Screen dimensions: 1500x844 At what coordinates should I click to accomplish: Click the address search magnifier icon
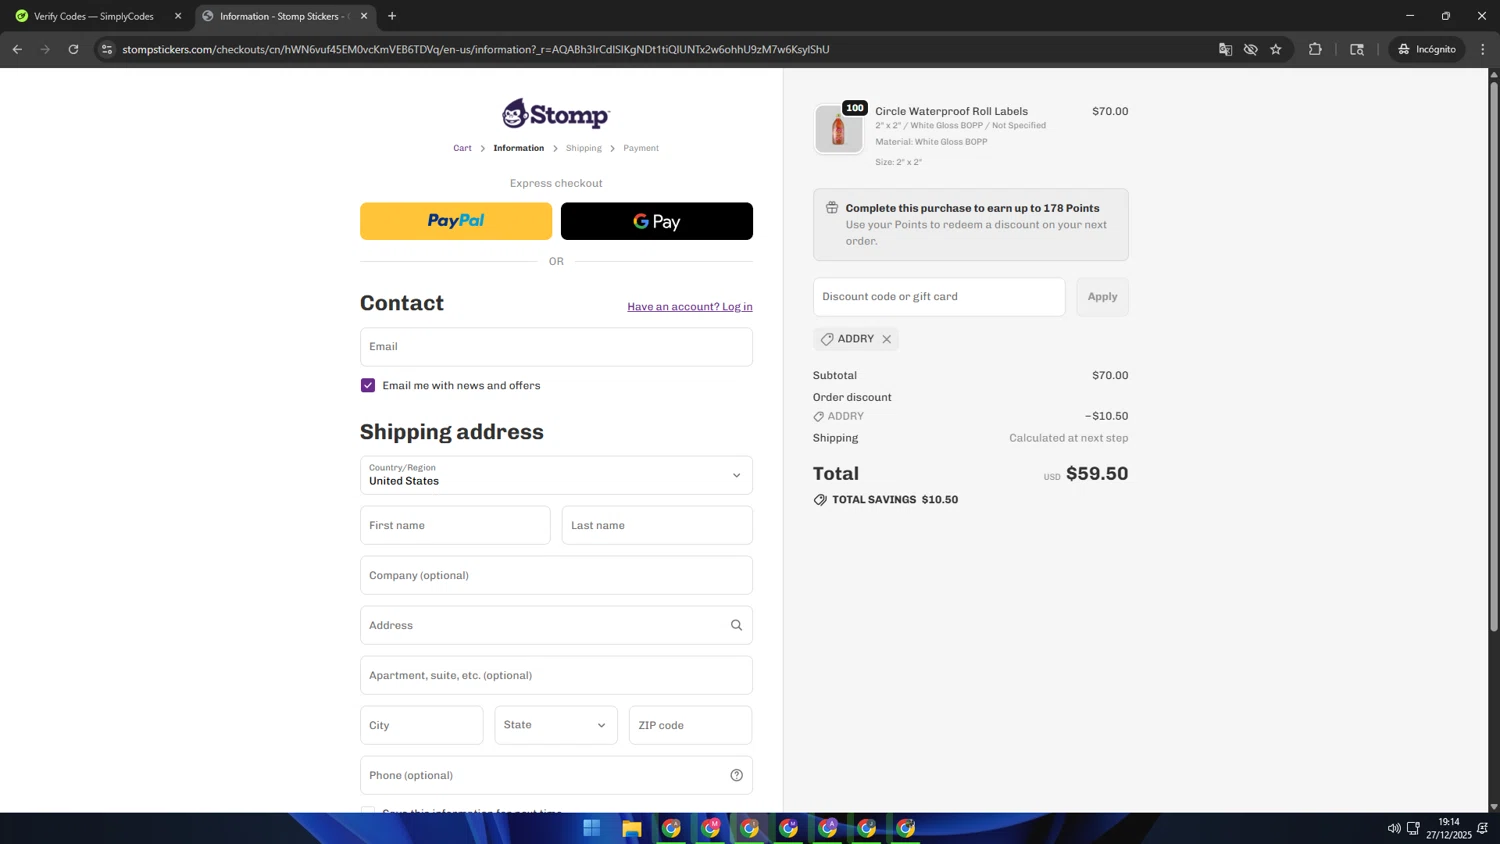[737, 625]
